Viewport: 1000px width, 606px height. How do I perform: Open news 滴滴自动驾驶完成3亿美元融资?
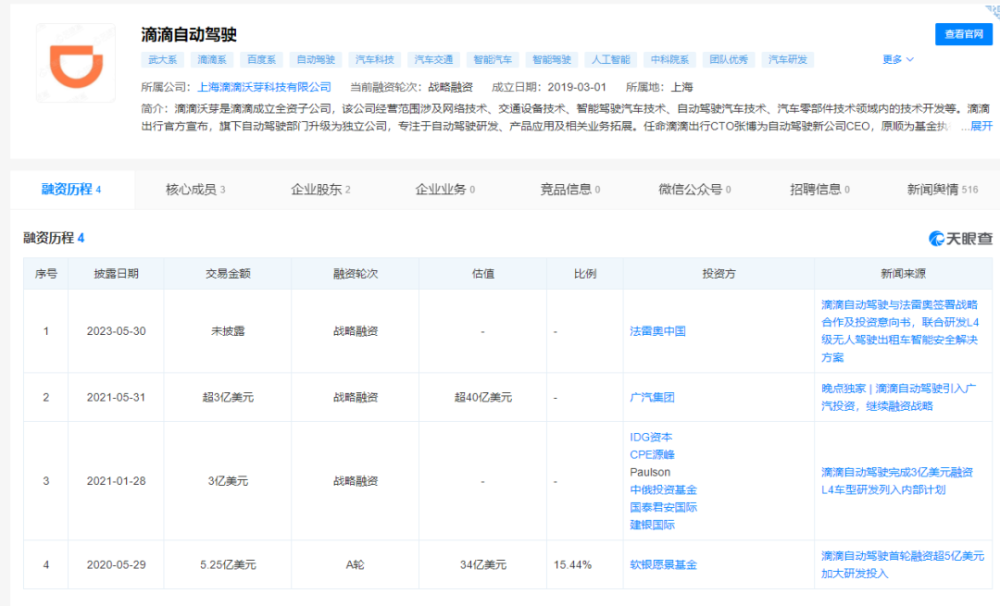coord(897,481)
